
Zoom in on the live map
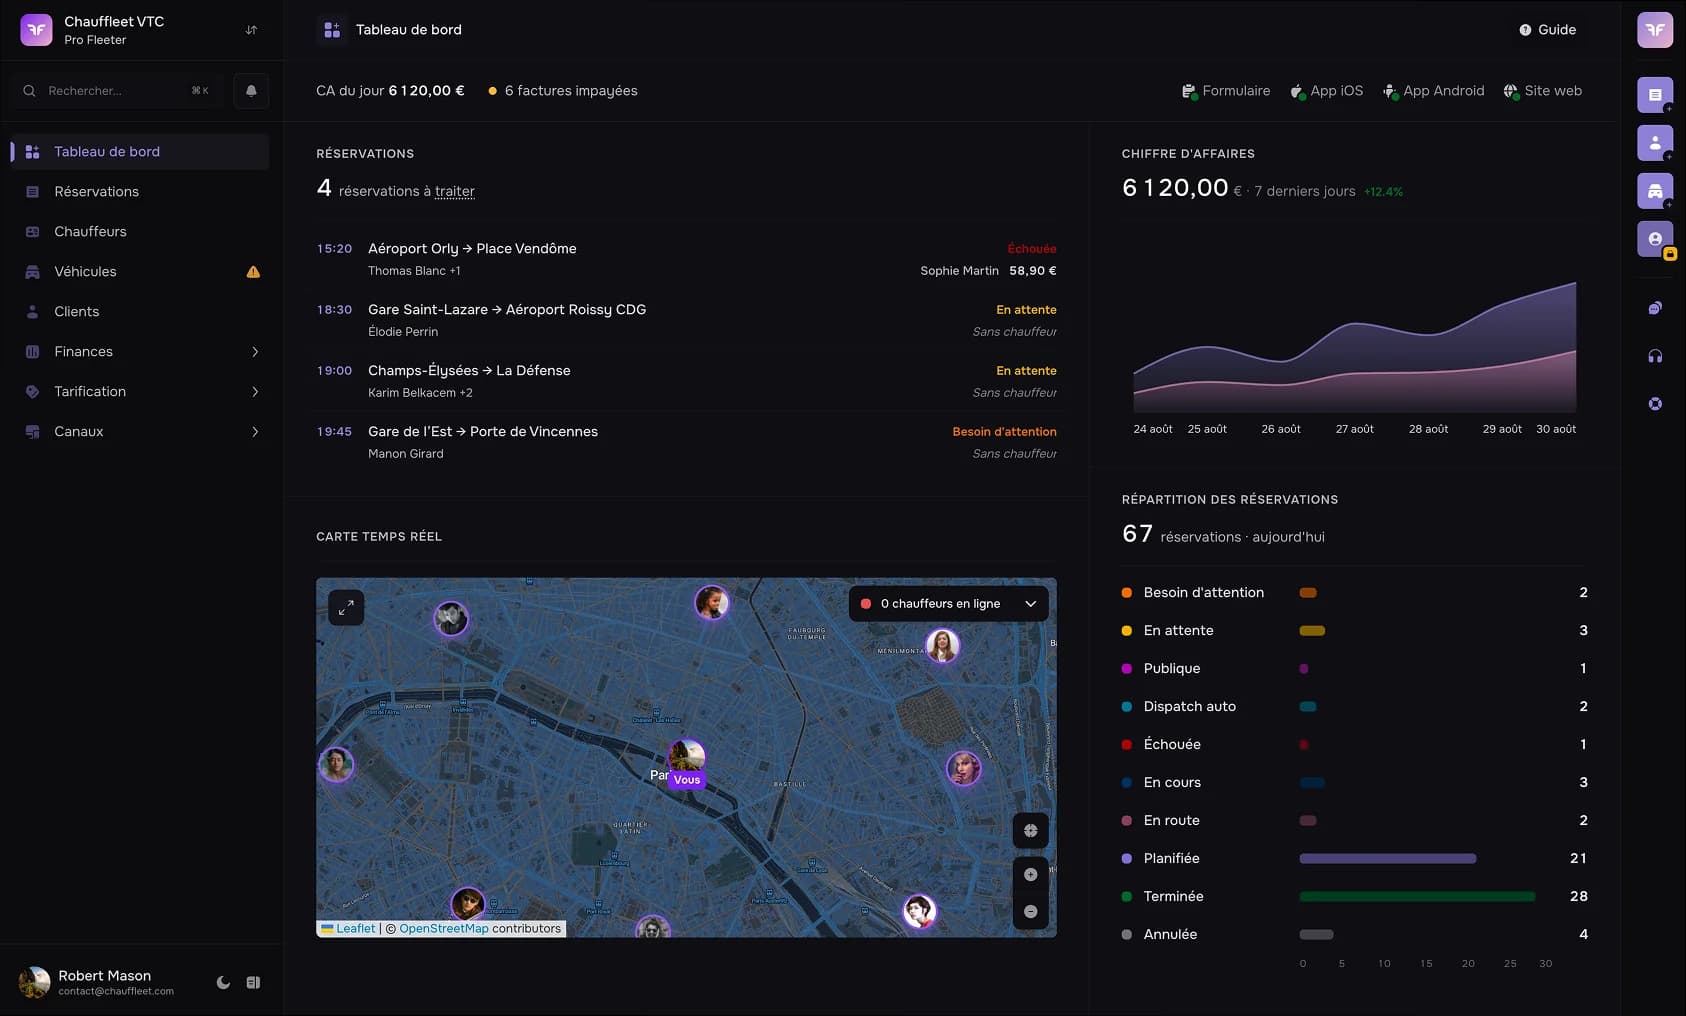pos(1030,874)
